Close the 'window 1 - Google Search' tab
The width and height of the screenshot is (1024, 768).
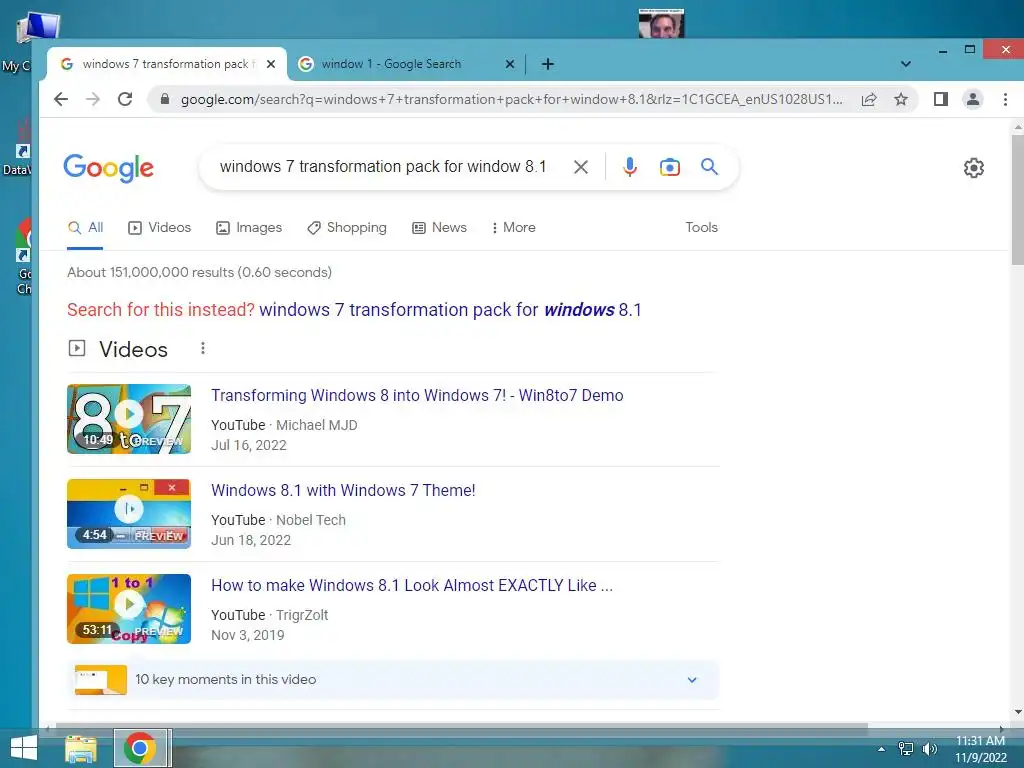[510, 64]
